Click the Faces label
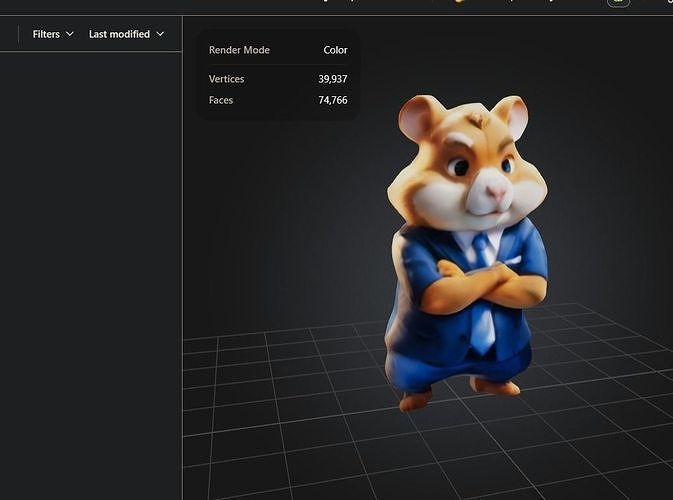The width and height of the screenshot is (673, 500). click(221, 100)
